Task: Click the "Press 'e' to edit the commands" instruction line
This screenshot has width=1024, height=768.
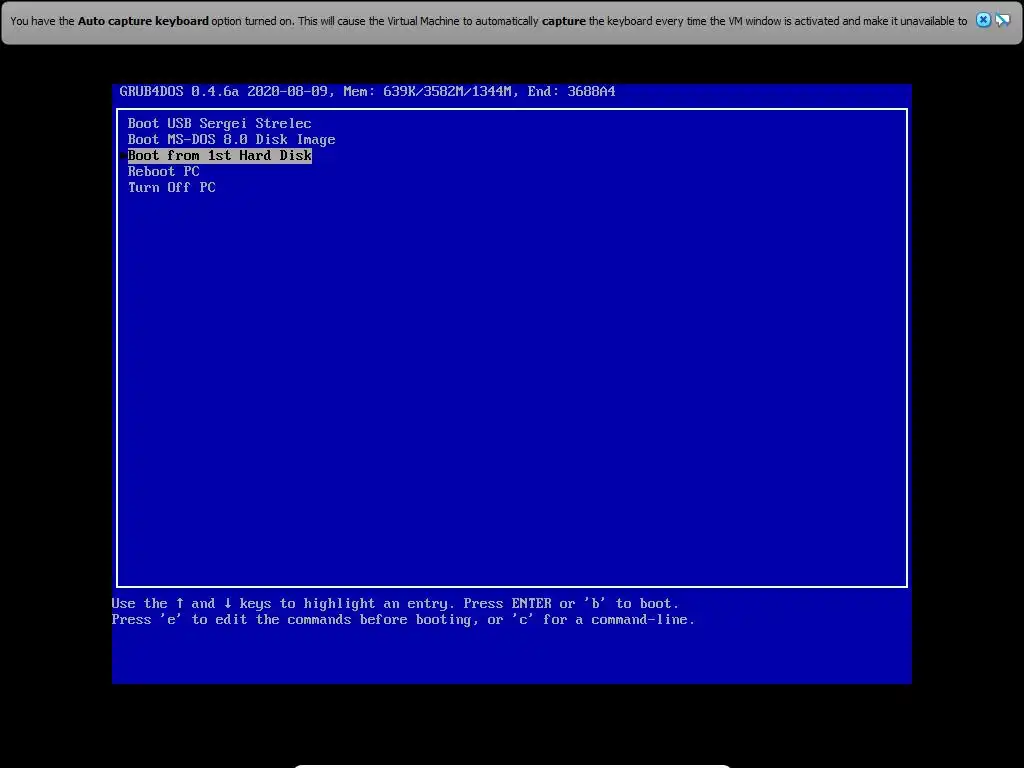Action: pyautogui.click(x=403, y=620)
